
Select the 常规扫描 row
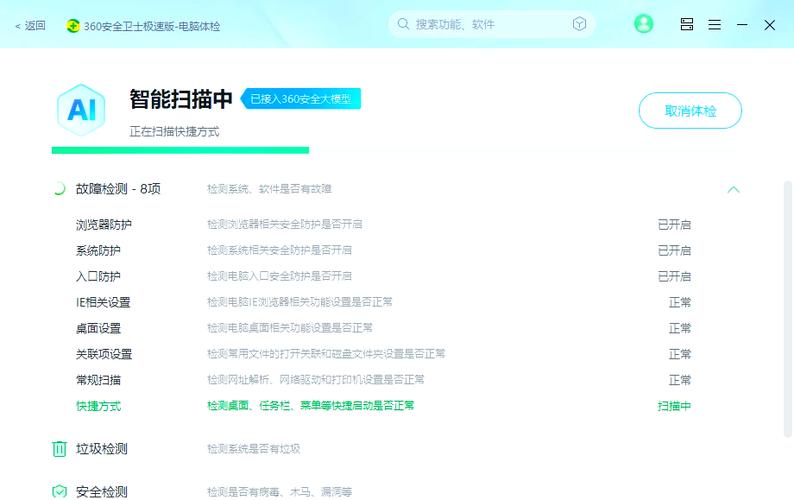coord(383,380)
